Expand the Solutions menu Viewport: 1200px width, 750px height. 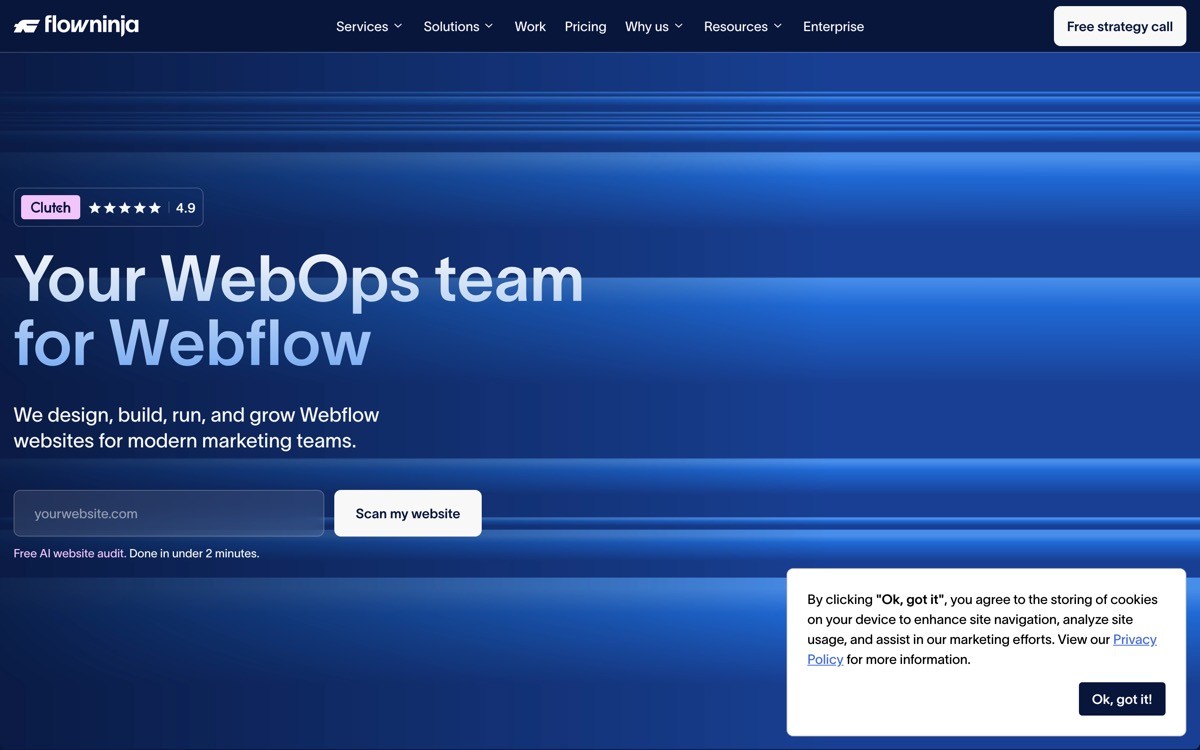[458, 27]
